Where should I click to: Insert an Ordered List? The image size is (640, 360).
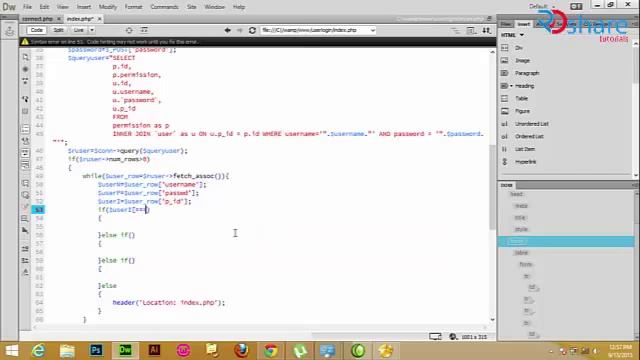529,136
